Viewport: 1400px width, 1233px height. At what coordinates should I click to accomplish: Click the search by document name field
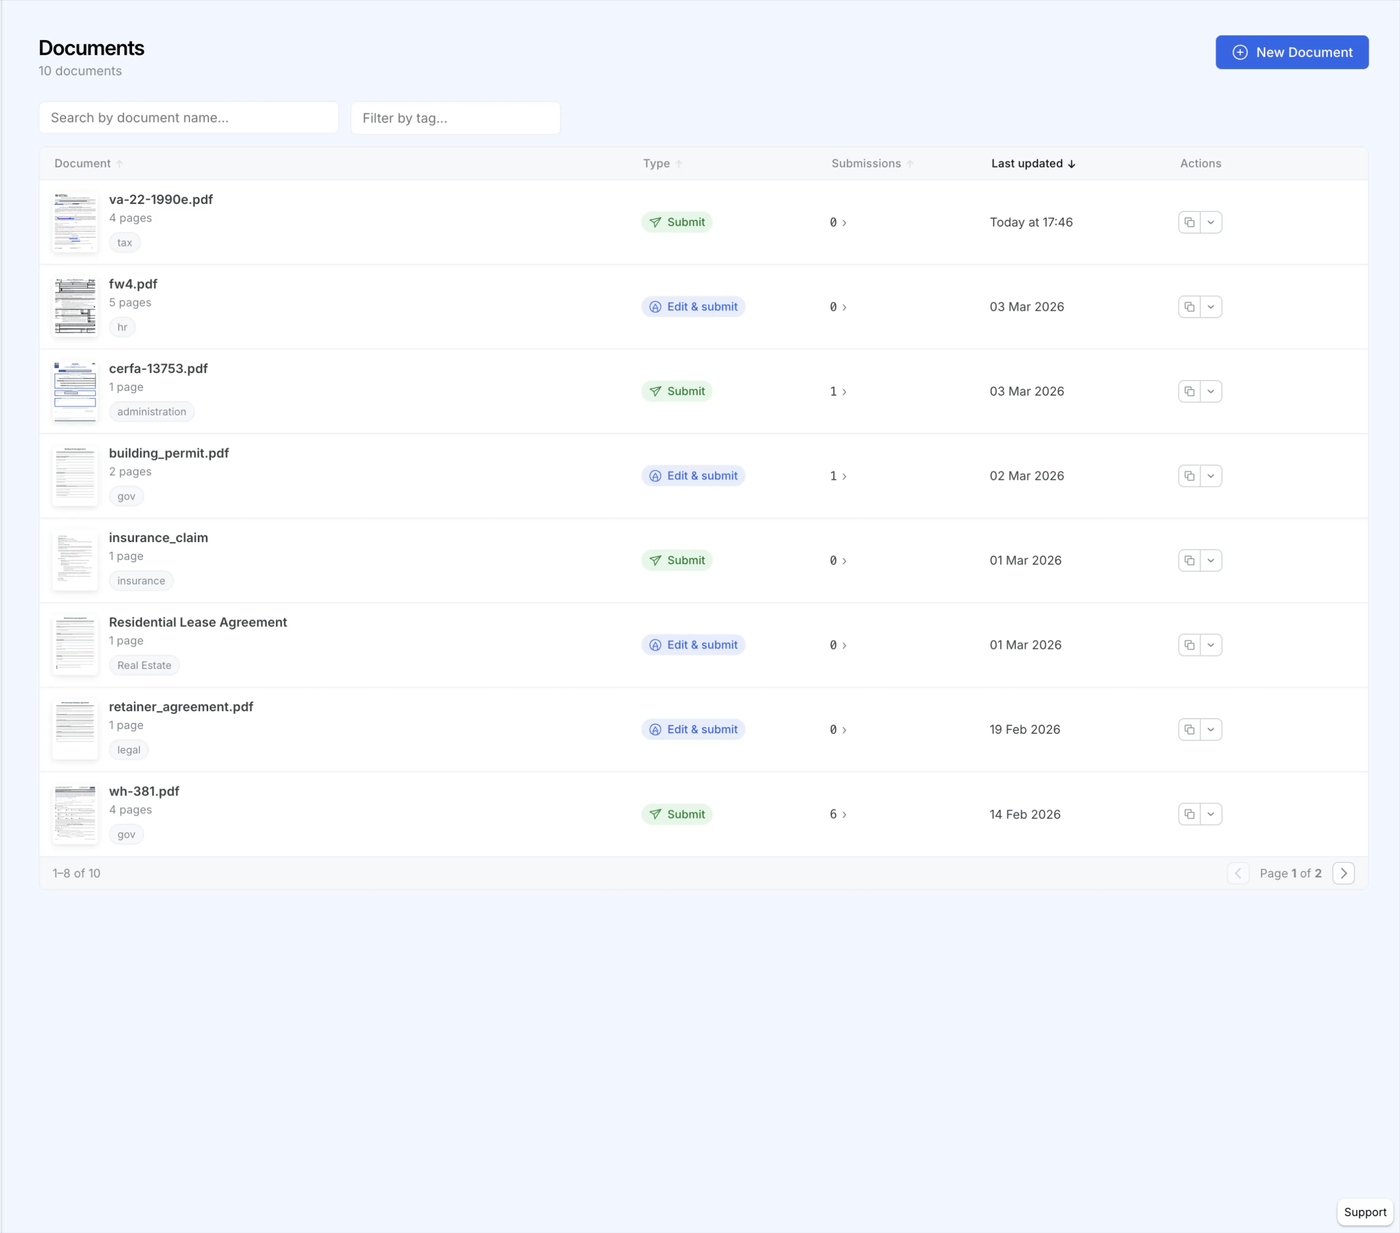pos(188,117)
